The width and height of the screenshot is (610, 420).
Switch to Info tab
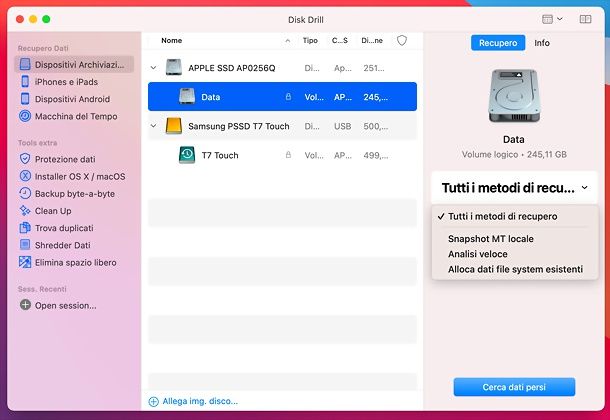point(542,43)
